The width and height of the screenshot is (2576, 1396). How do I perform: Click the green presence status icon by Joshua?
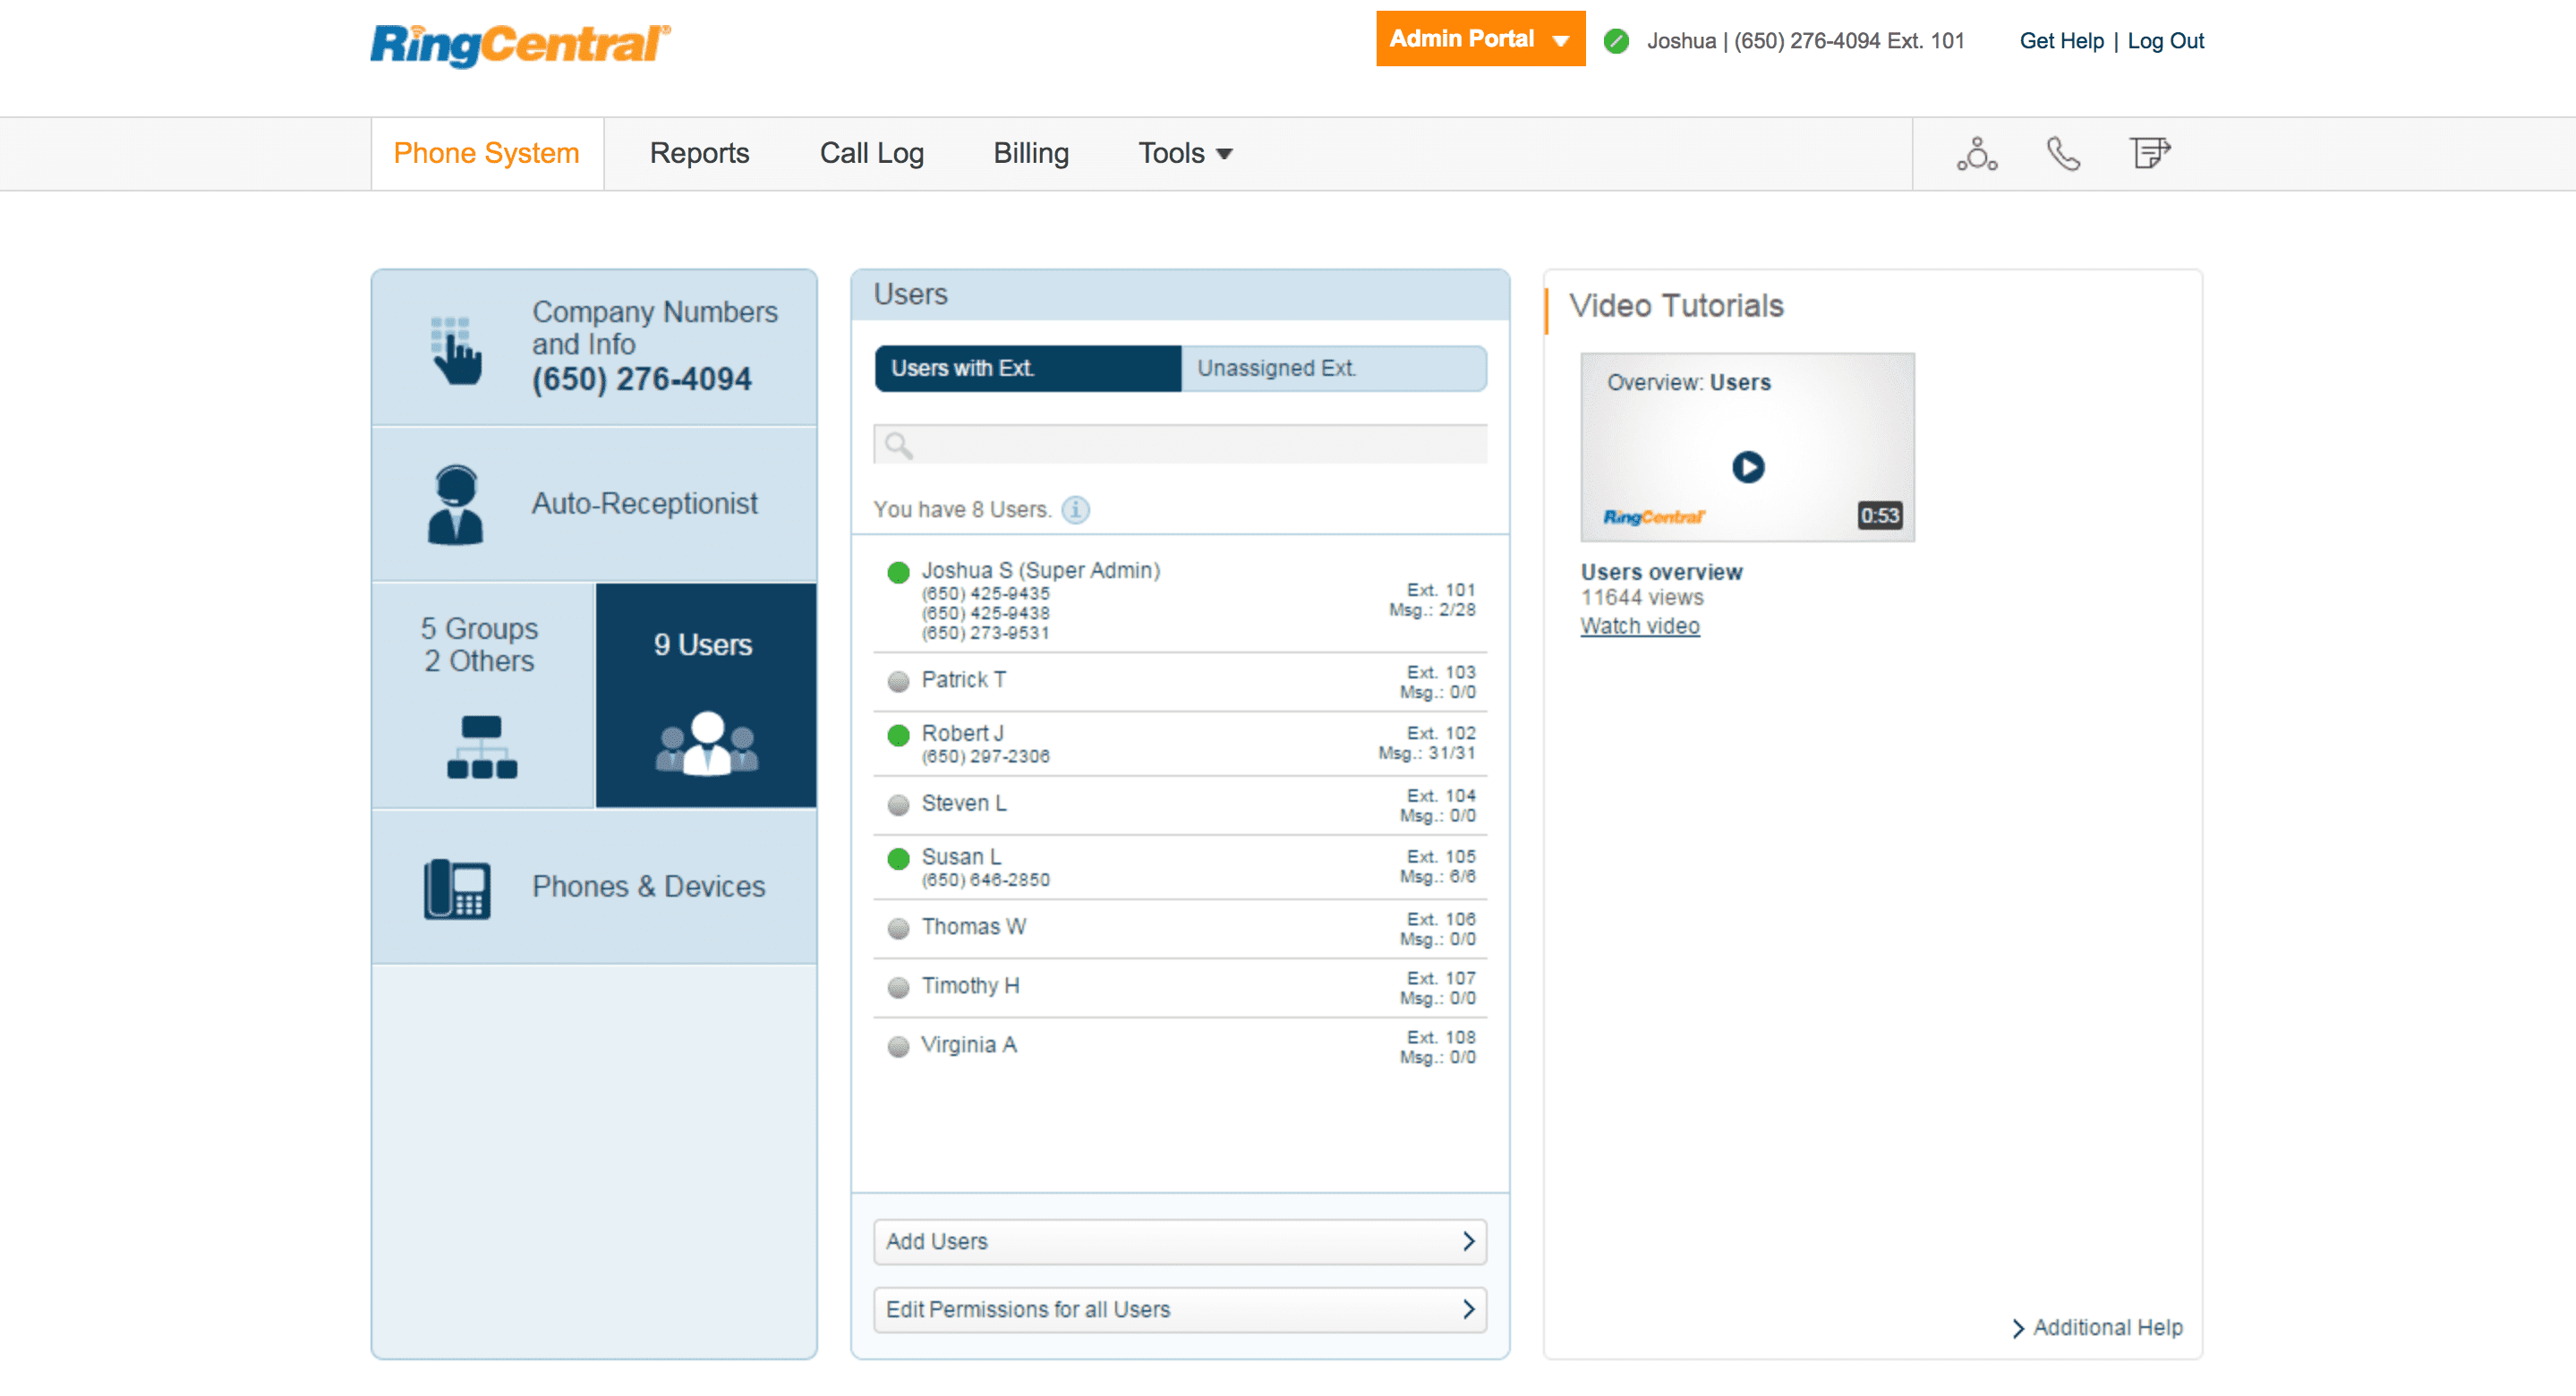(x=1616, y=41)
